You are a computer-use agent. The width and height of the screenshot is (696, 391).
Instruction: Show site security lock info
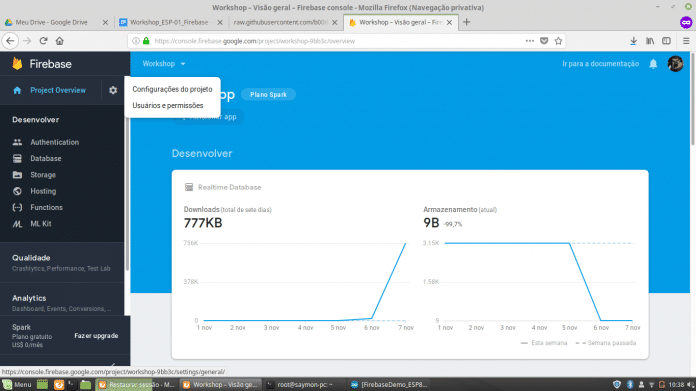pyautogui.click(x=146, y=41)
